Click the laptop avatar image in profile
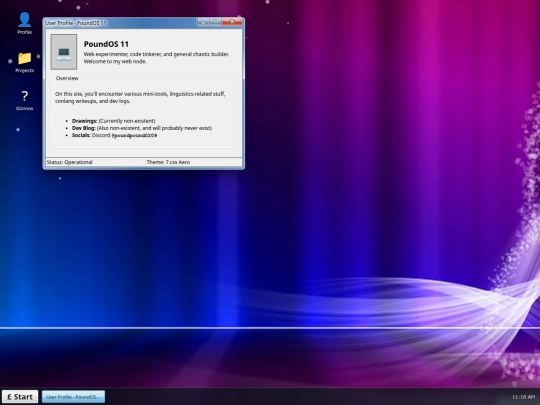Image resolution: width=540 pixels, height=405 pixels. 64,52
